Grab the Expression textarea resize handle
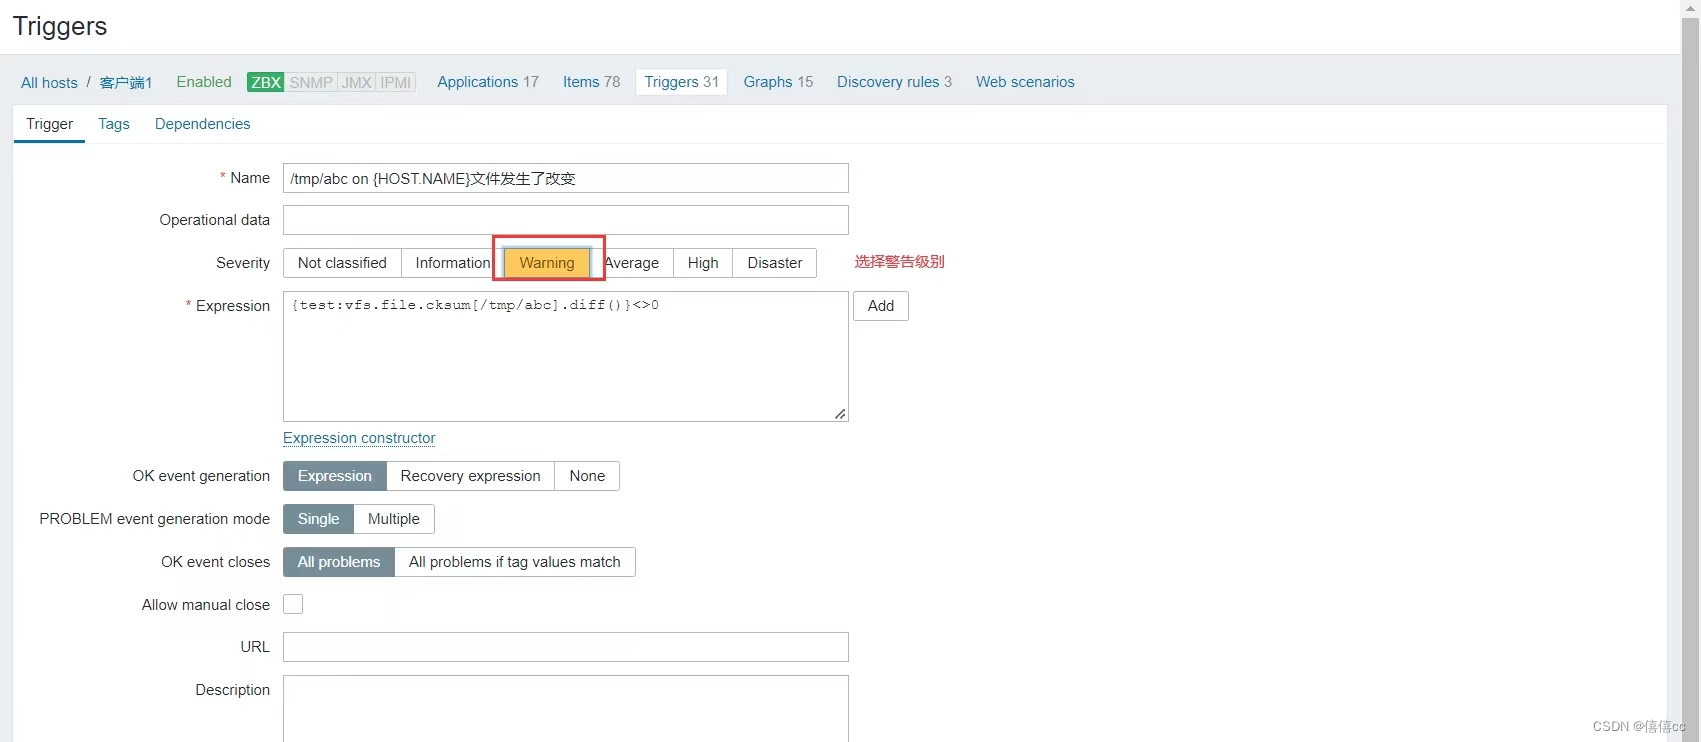The image size is (1701, 742). point(841,414)
